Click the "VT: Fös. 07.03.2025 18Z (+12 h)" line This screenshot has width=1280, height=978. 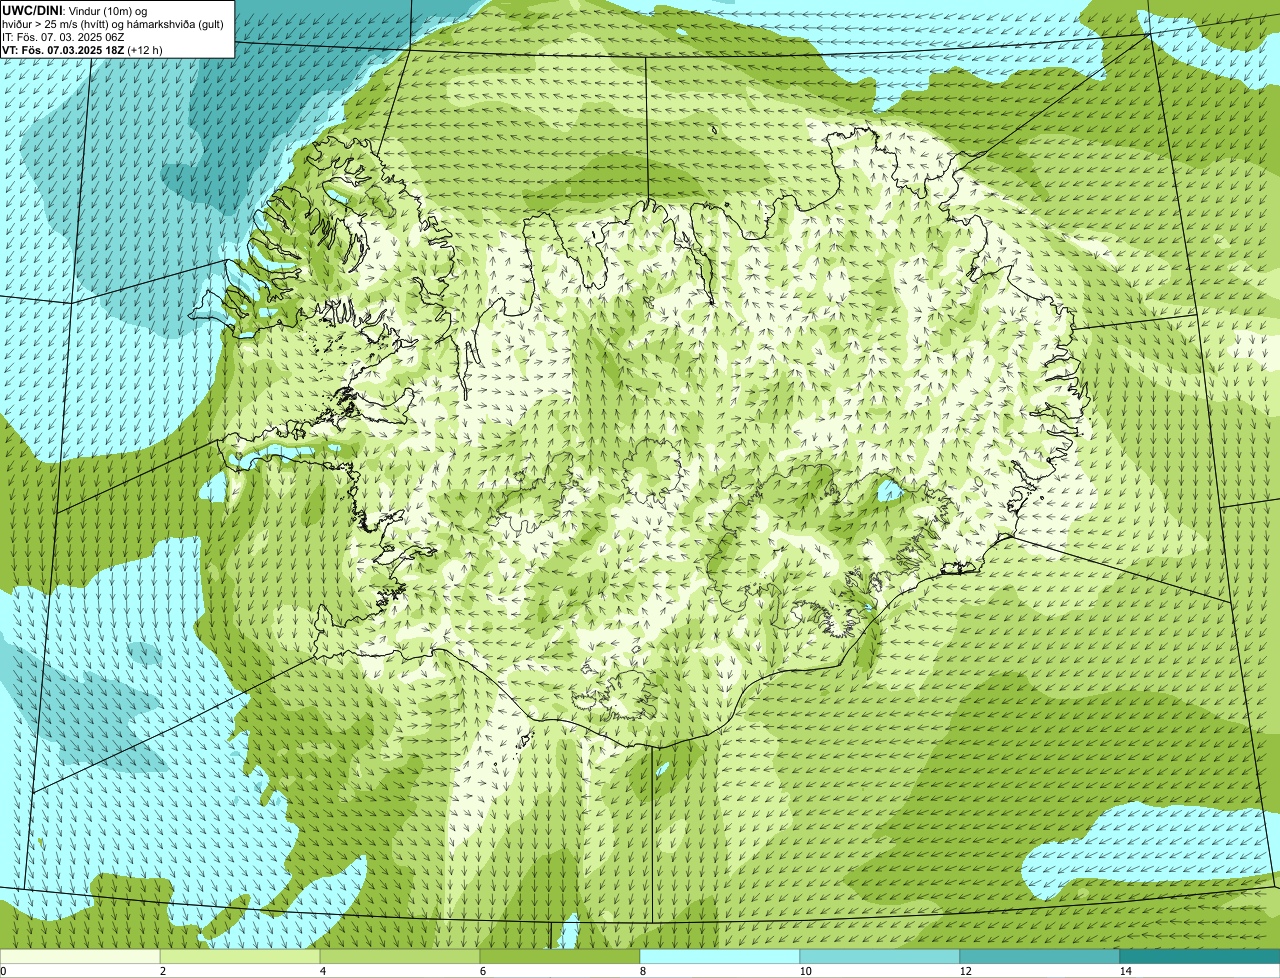(x=82, y=50)
